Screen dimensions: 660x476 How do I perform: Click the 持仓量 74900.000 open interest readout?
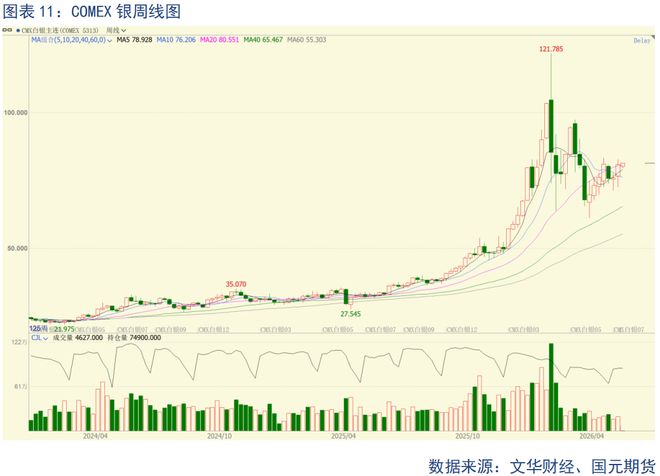(x=134, y=338)
